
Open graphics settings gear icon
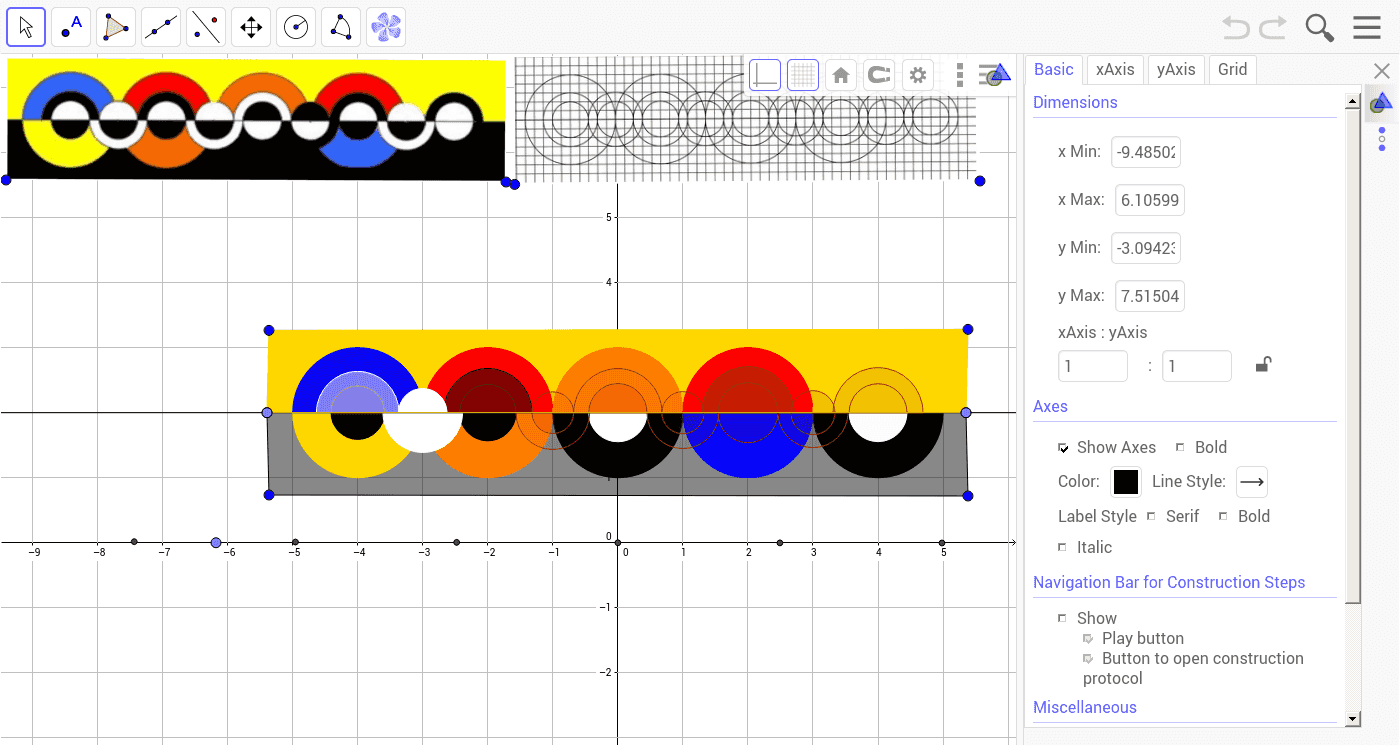pos(918,75)
